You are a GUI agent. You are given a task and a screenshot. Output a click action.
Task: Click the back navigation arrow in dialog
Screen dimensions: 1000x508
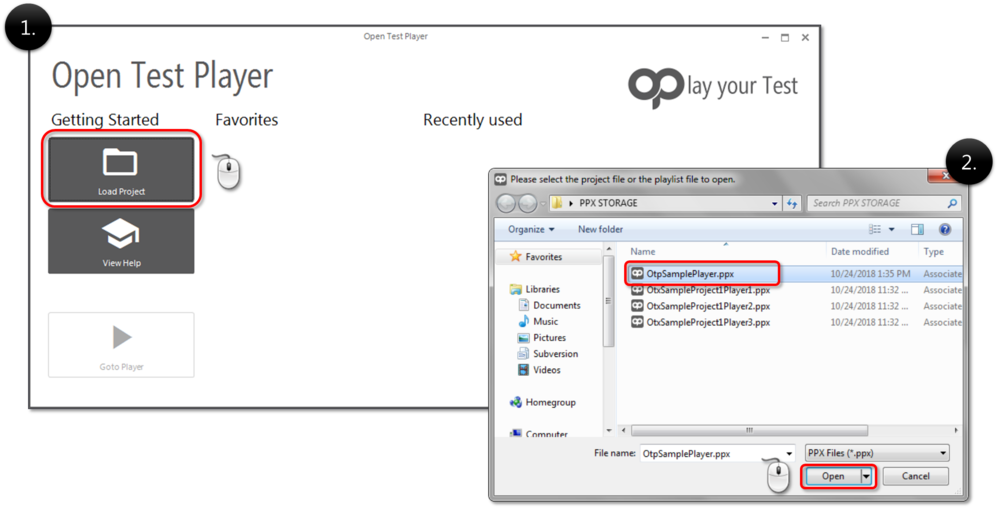point(506,203)
